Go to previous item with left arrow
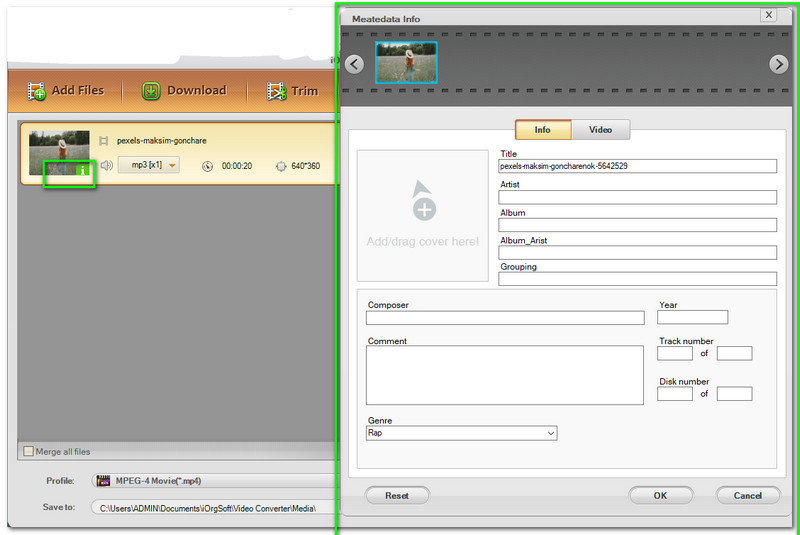The width and height of the screenshot is (800, 535). pos(354,64)
